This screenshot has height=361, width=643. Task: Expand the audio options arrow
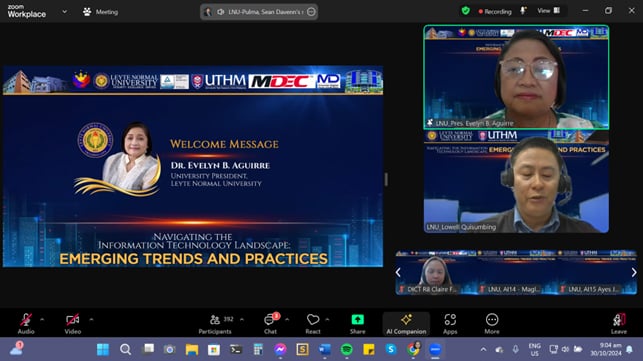(42, 319)
